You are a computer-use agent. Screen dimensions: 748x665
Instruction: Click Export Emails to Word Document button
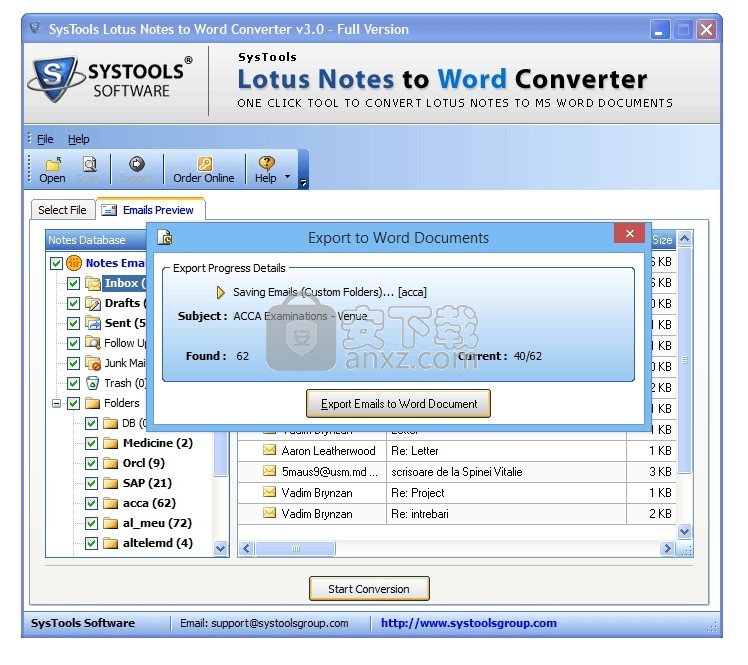pyautogui.click(x=398, y=404)
